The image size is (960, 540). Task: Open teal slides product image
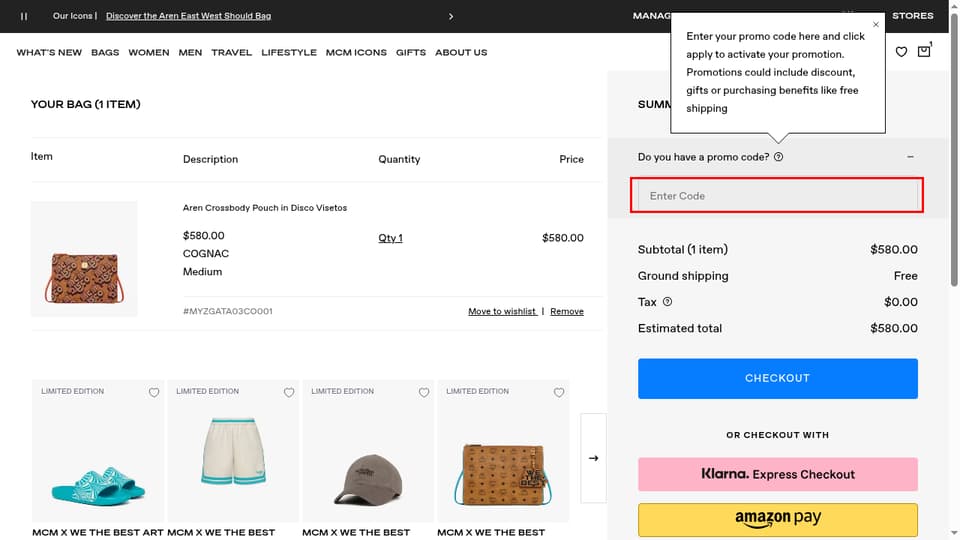coord(98,451)
